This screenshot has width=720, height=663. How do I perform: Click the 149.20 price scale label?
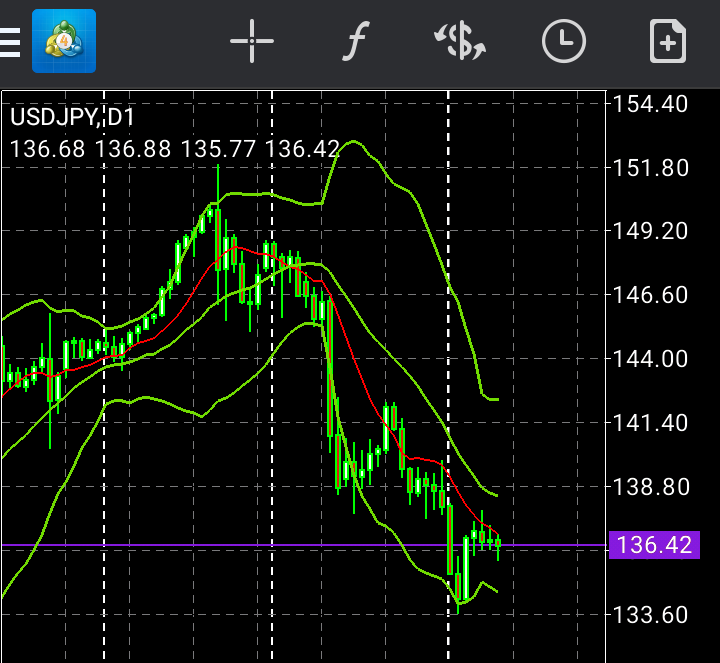pos(650,231)
